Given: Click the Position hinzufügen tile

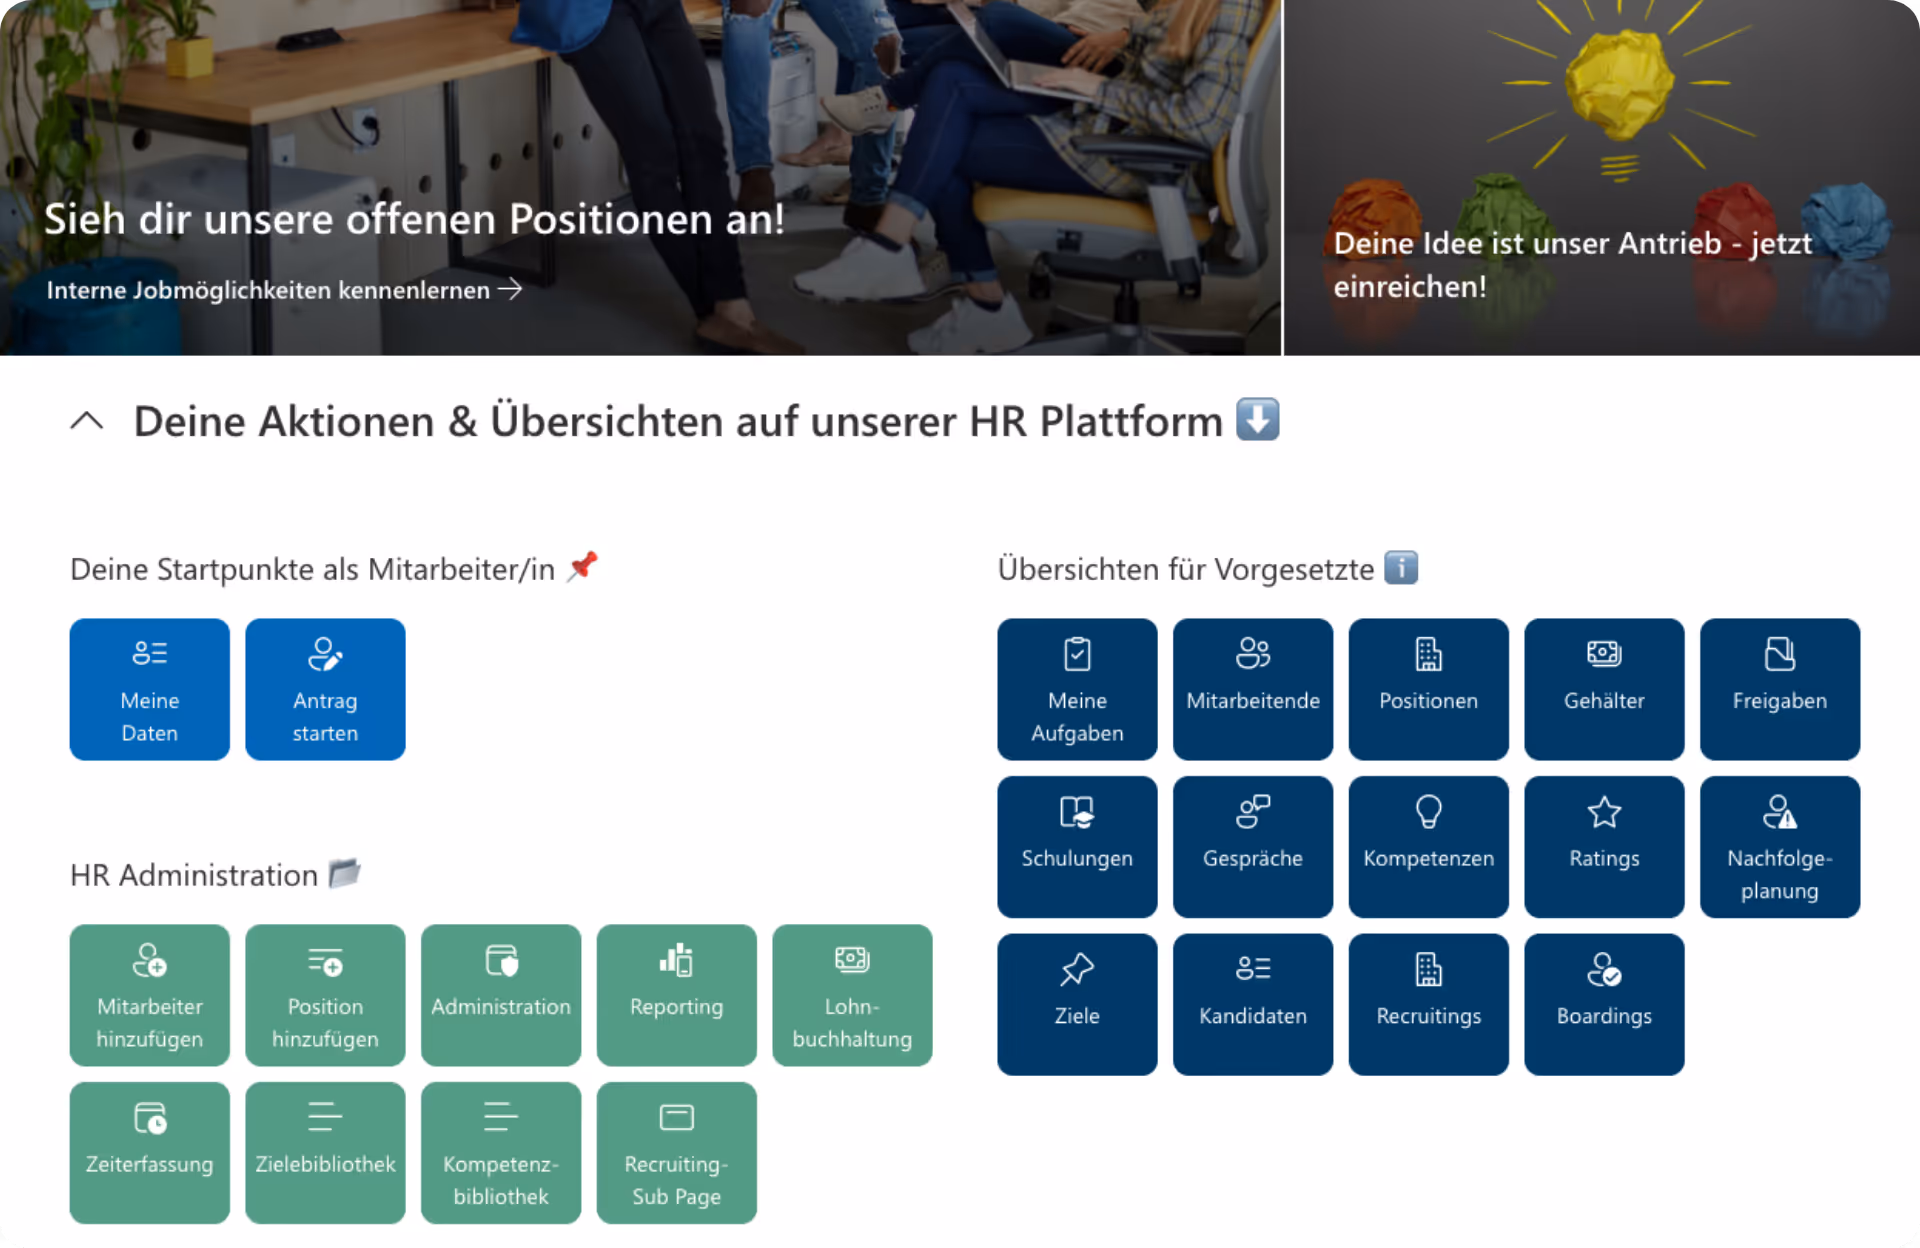Looking at the screenshot, I should 325,995.
